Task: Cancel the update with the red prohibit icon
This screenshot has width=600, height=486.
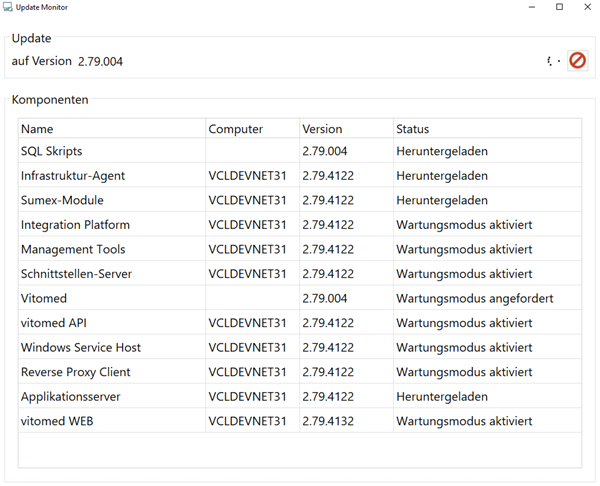Action: [x=577, y=60]
